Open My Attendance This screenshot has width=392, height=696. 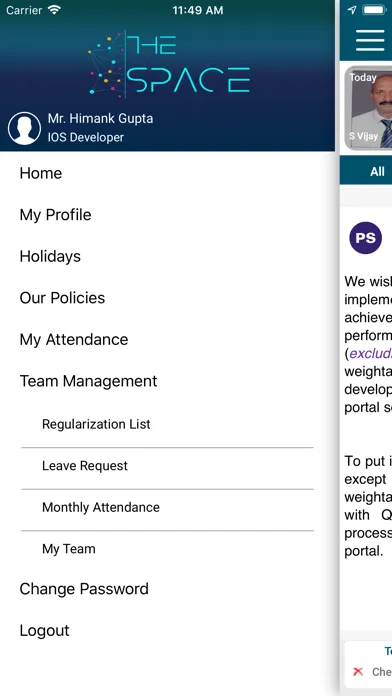(74, 340)
